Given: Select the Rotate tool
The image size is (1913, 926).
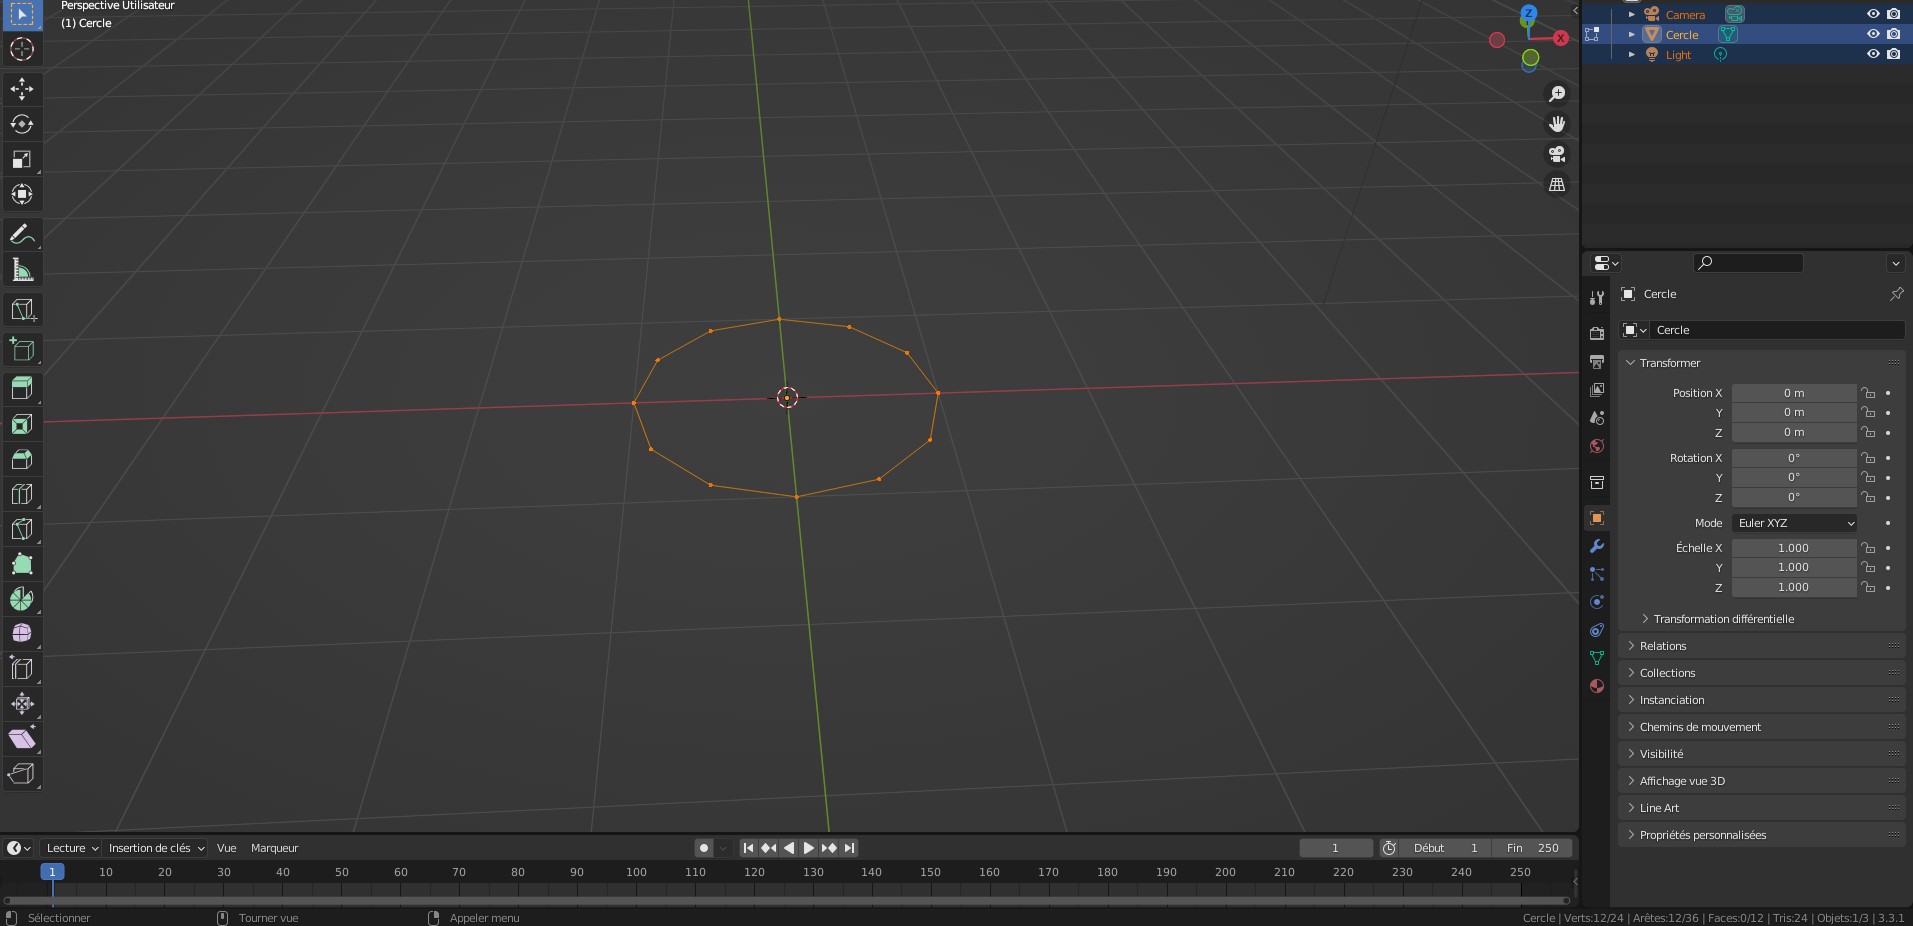Looking at the screenshot, I should pyautogui.click(x=22, y=124).
